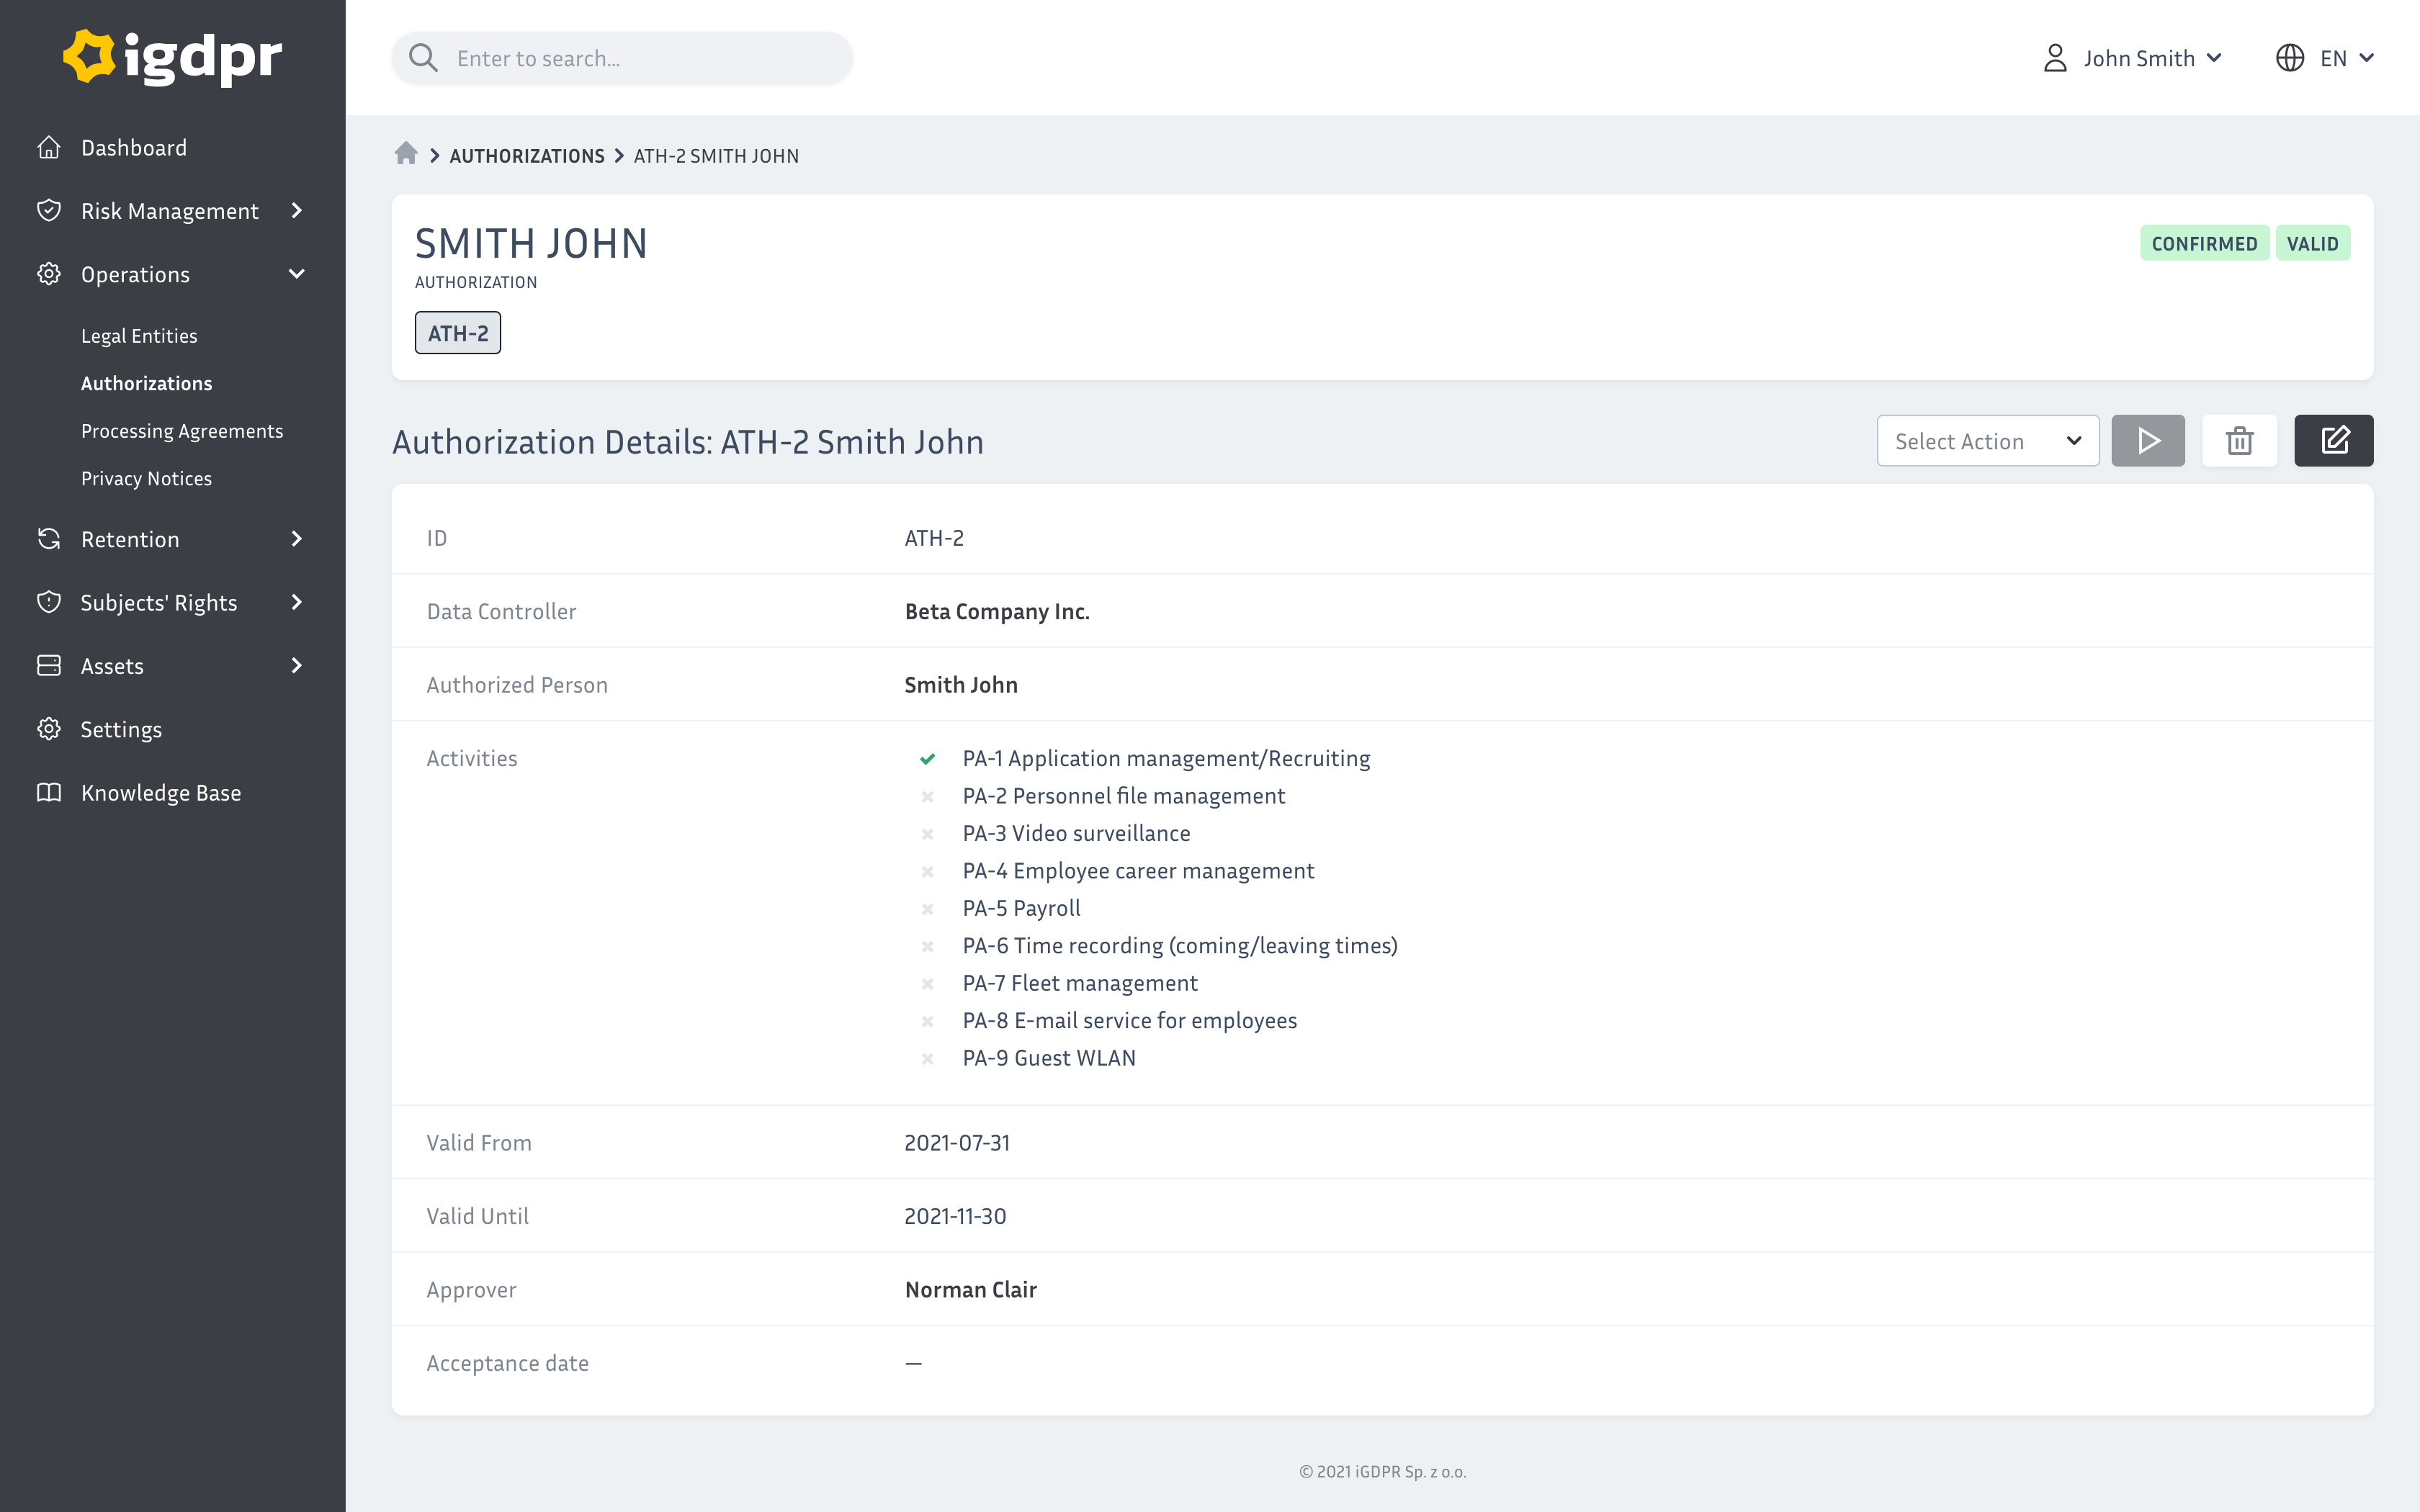
Task: Open Privacy Notices from the sidebar
Action: click(x=146, y=478)
